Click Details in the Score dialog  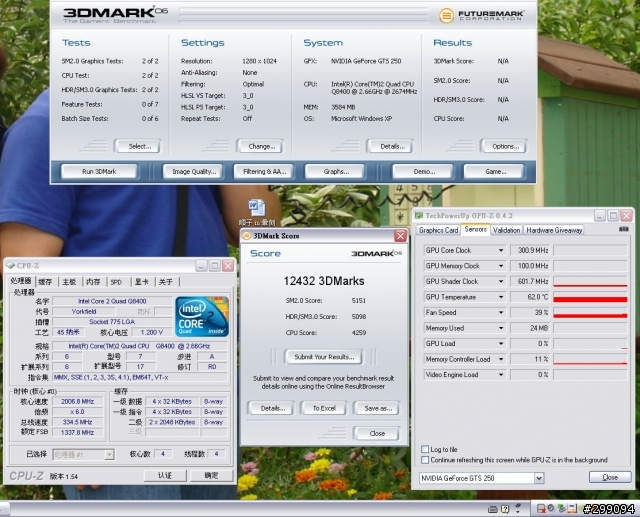coord(272,408)
